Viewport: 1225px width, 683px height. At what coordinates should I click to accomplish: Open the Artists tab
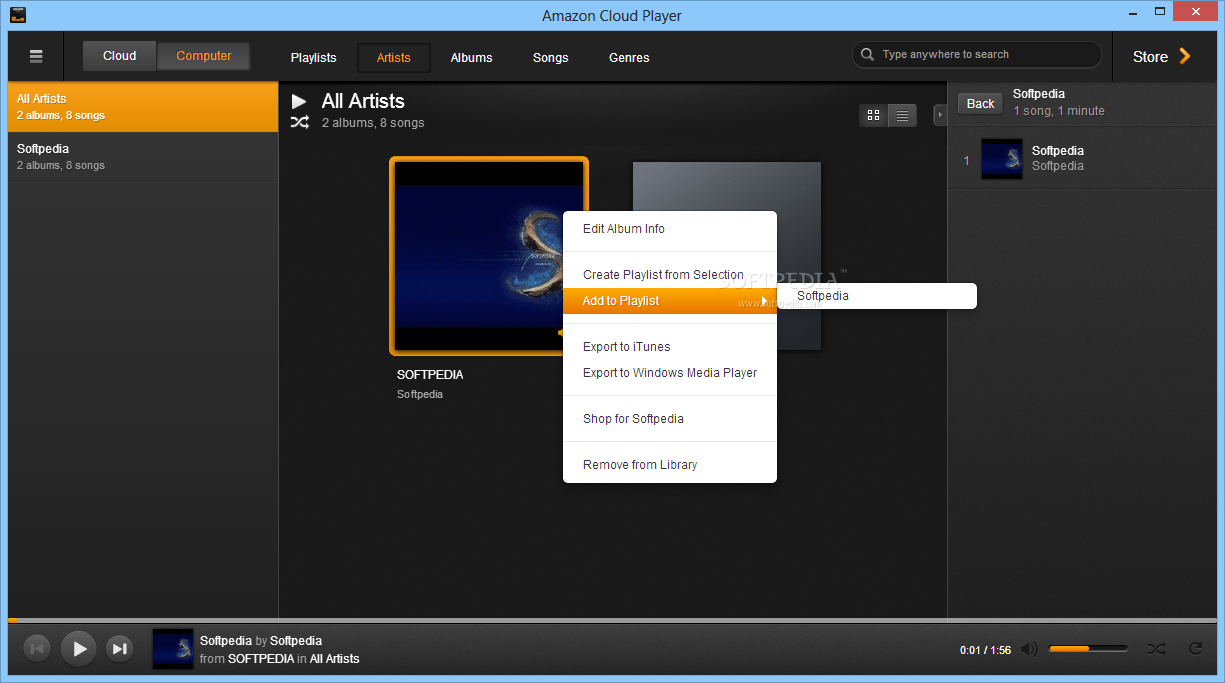[394, 58]
